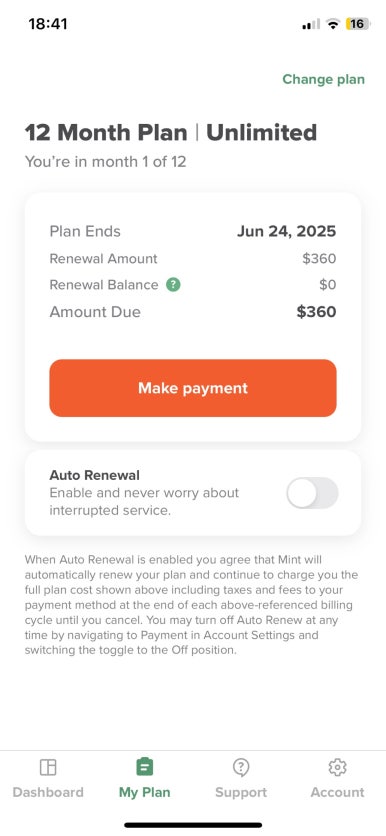386x836 pixels.
Task: Tap the Change plan link
Action: (x=324, y=79)
